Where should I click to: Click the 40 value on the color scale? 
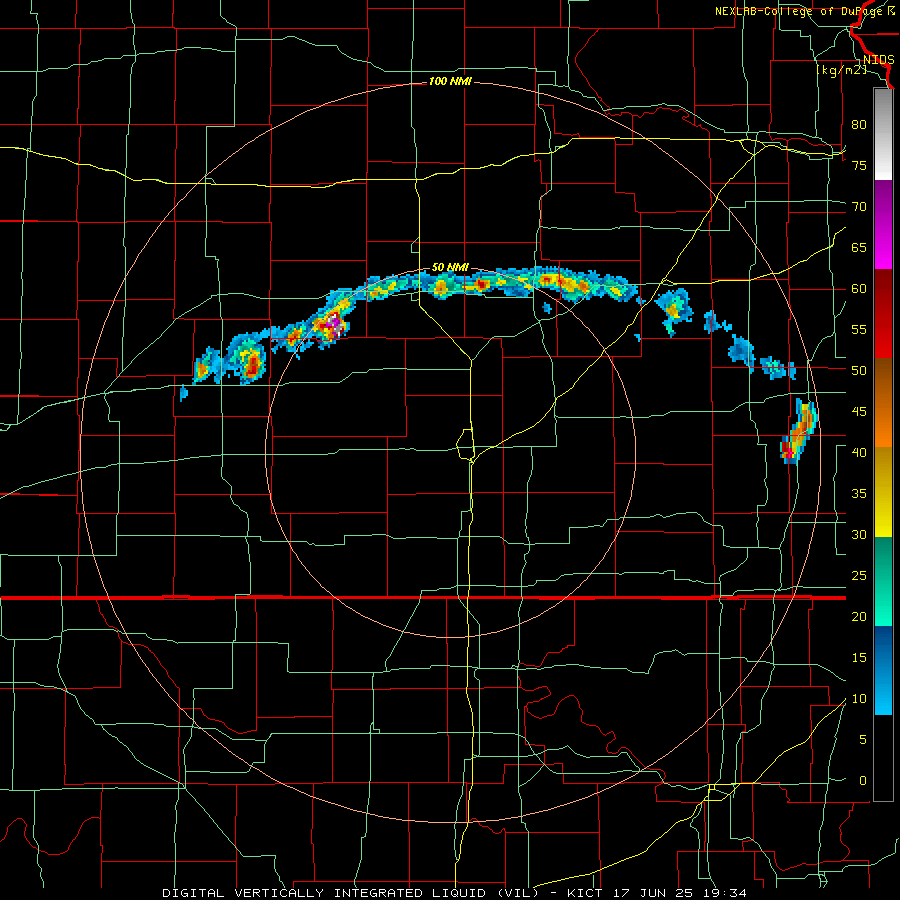tap(859, 452)
